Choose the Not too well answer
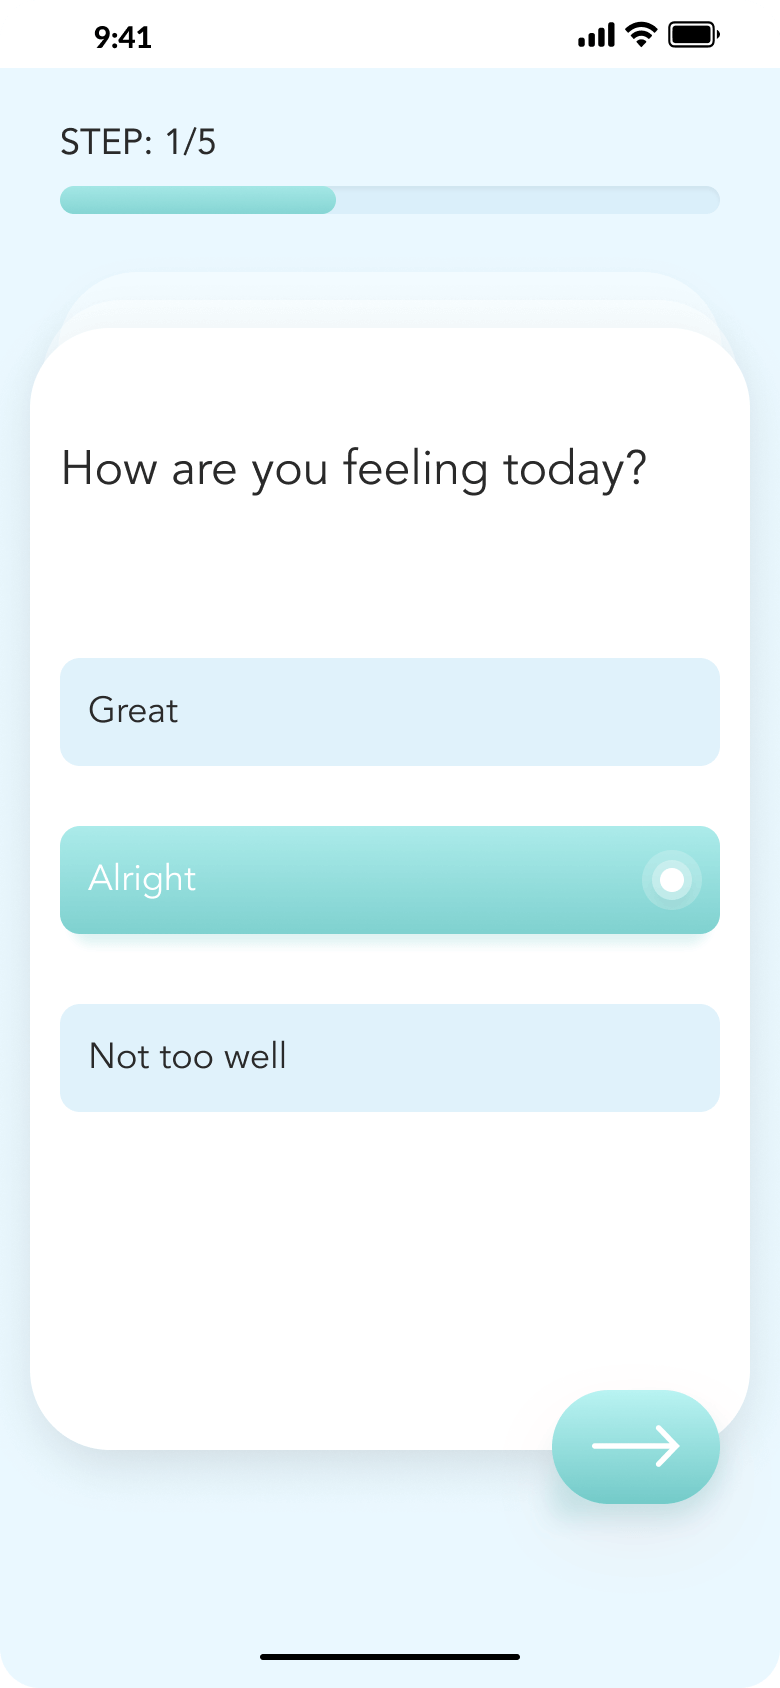The image size is (780, 1688). click(x=390, y=1058)
